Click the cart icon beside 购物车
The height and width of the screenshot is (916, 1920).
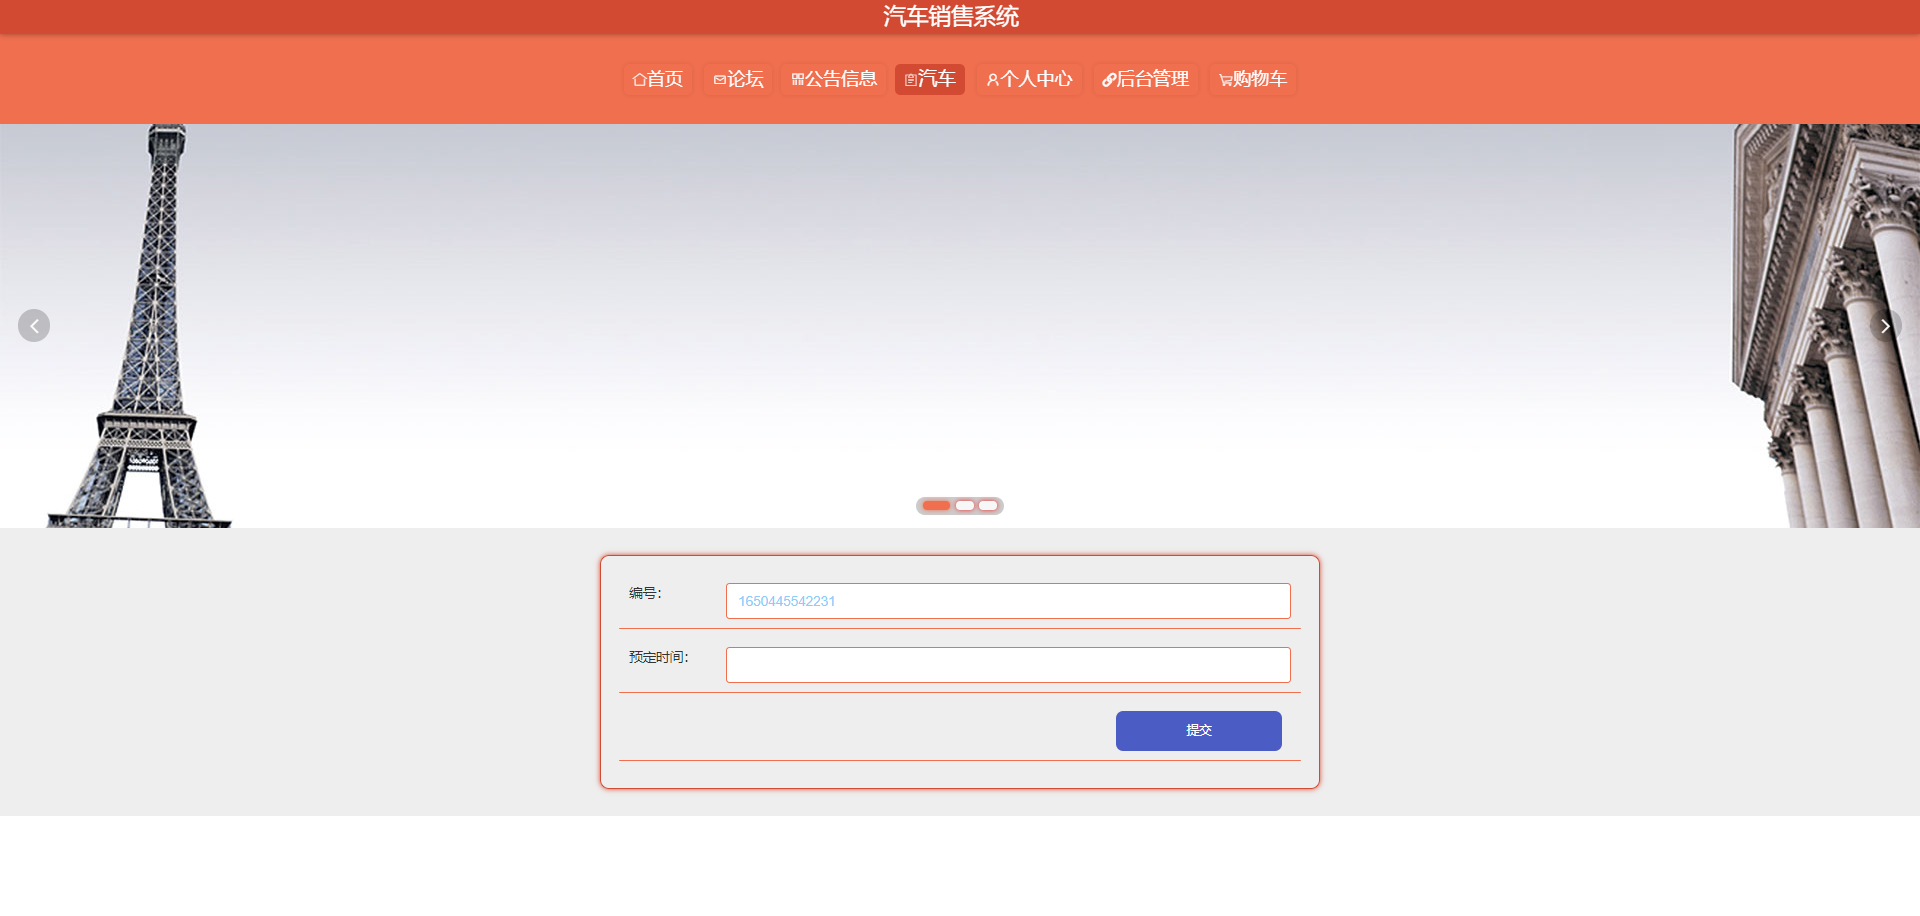(1225, 80)
